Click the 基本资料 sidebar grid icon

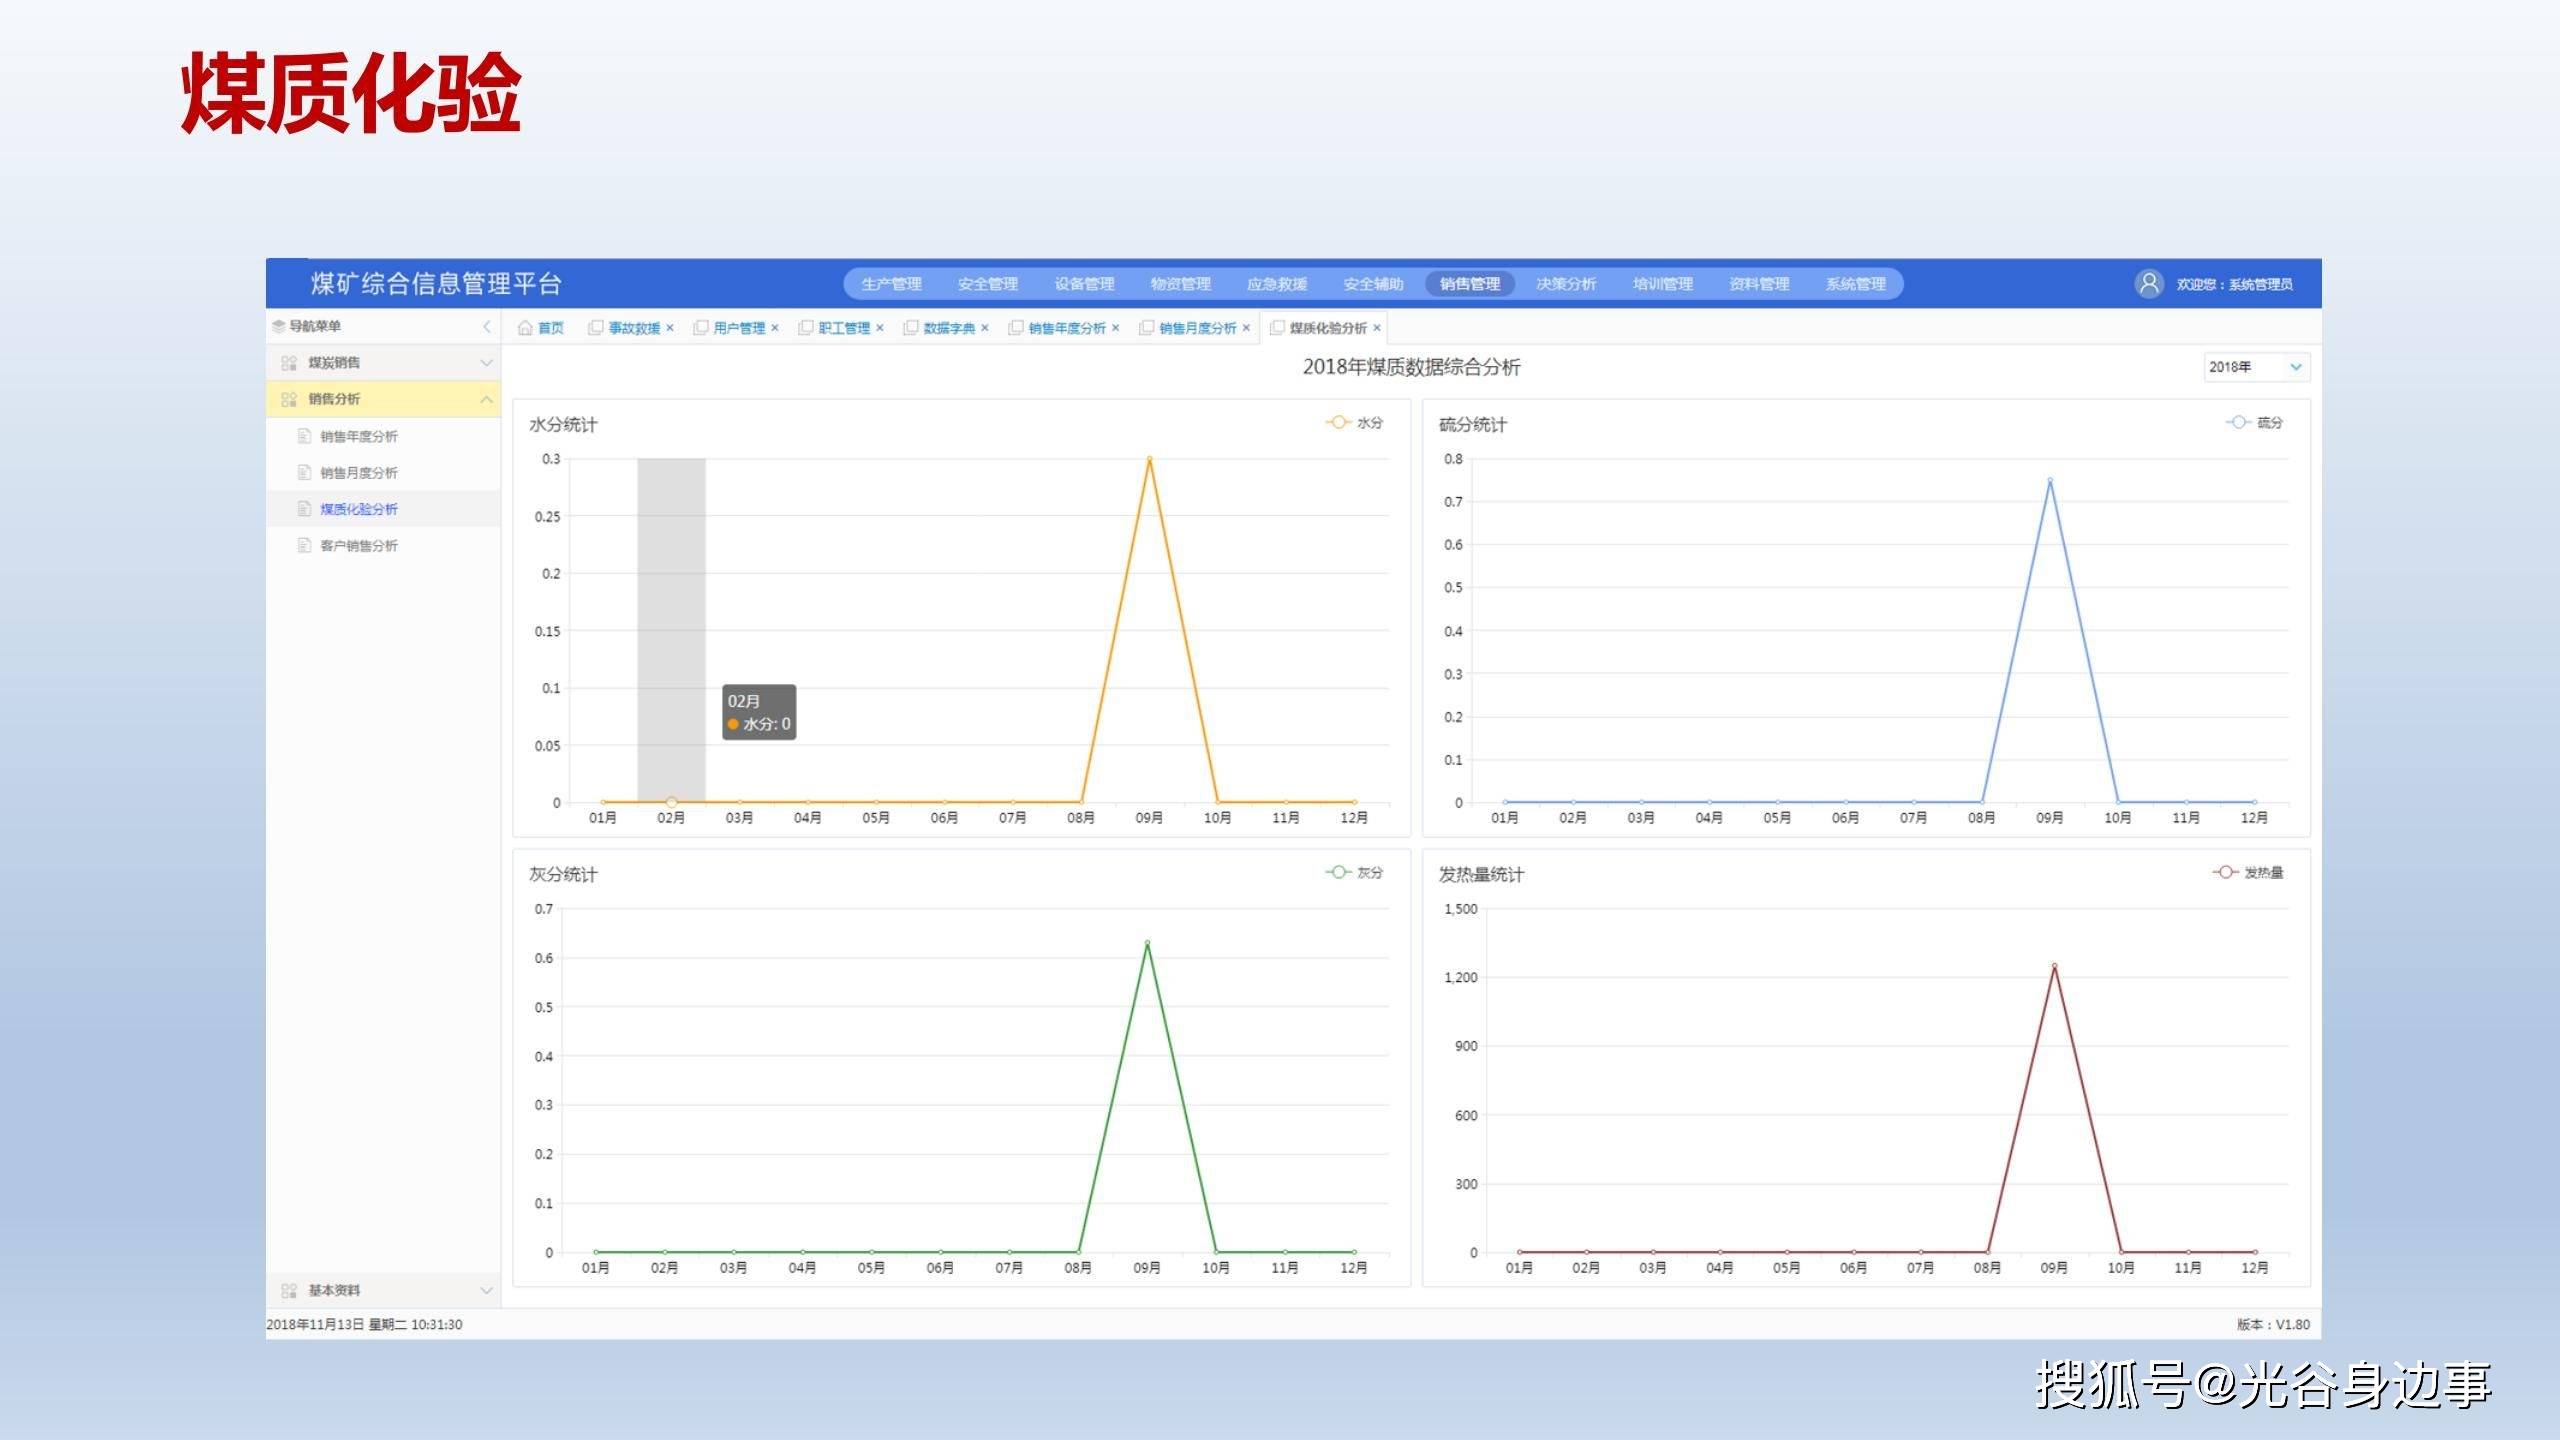[289, 1291]
